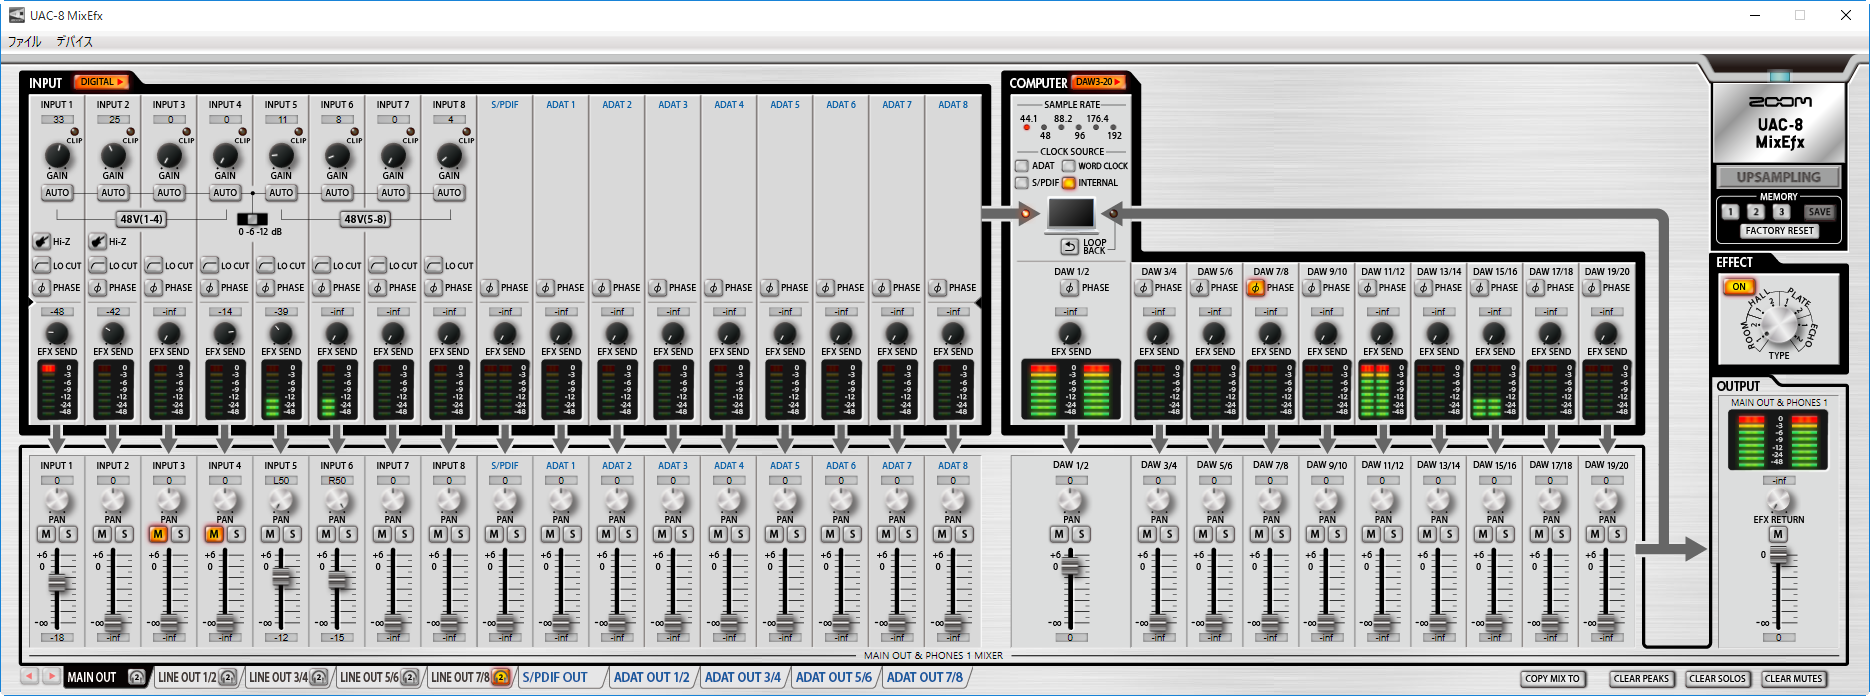The image size is (1870, 696).
Task: Select WORD CLOCK as the clock source
Action: coord(1068,166)
